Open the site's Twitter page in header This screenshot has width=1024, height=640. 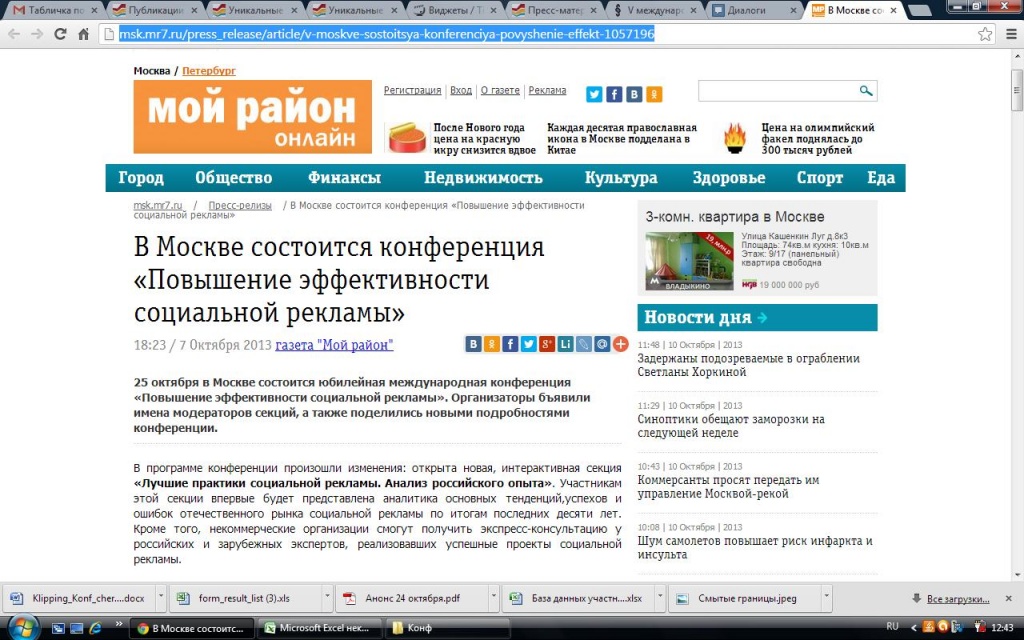pyautogui.click(x=594, y=94)
